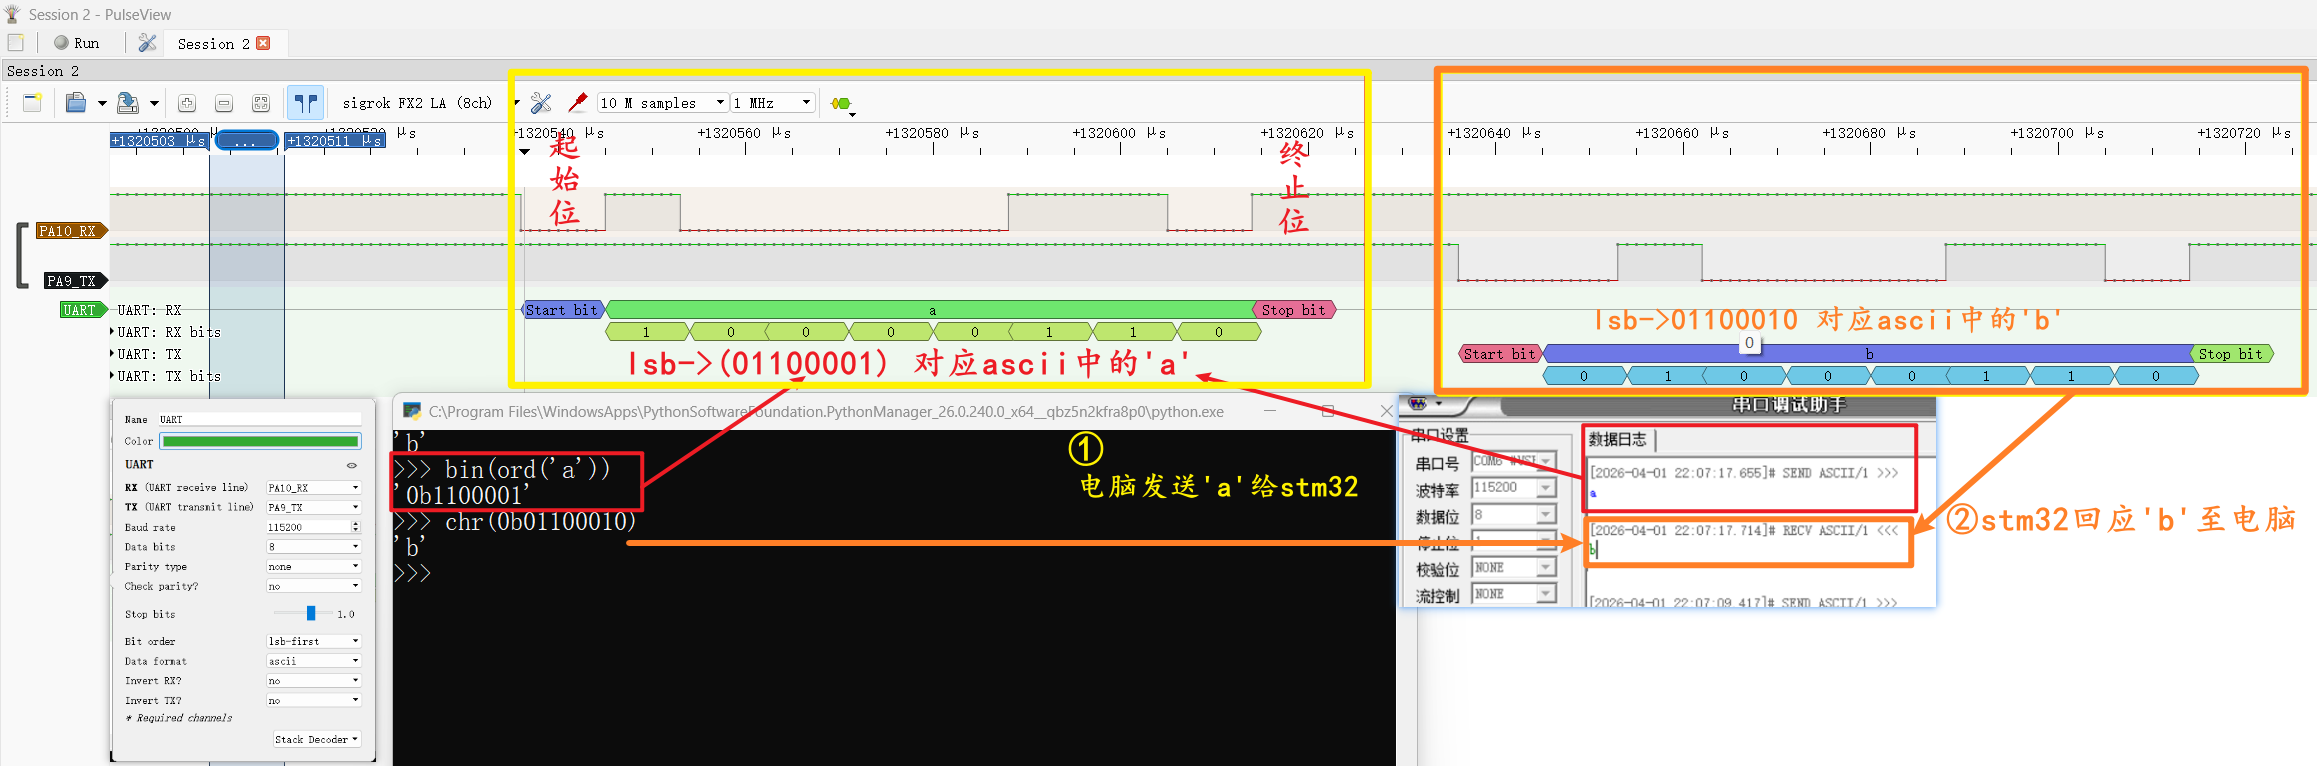The width and height of the screenshot is (2317, 766).
Task: Open the Invert TX? dropdown
Action: coord(313,701)
